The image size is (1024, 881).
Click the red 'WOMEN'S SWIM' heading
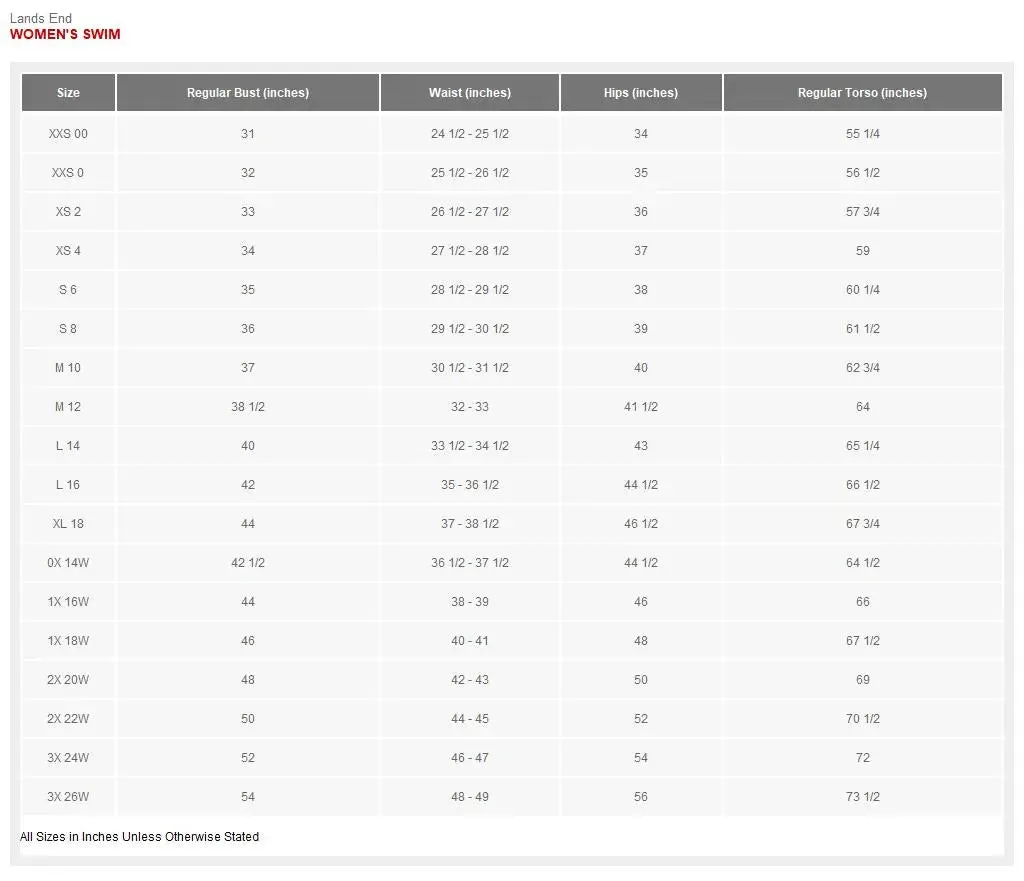(65, 35)
